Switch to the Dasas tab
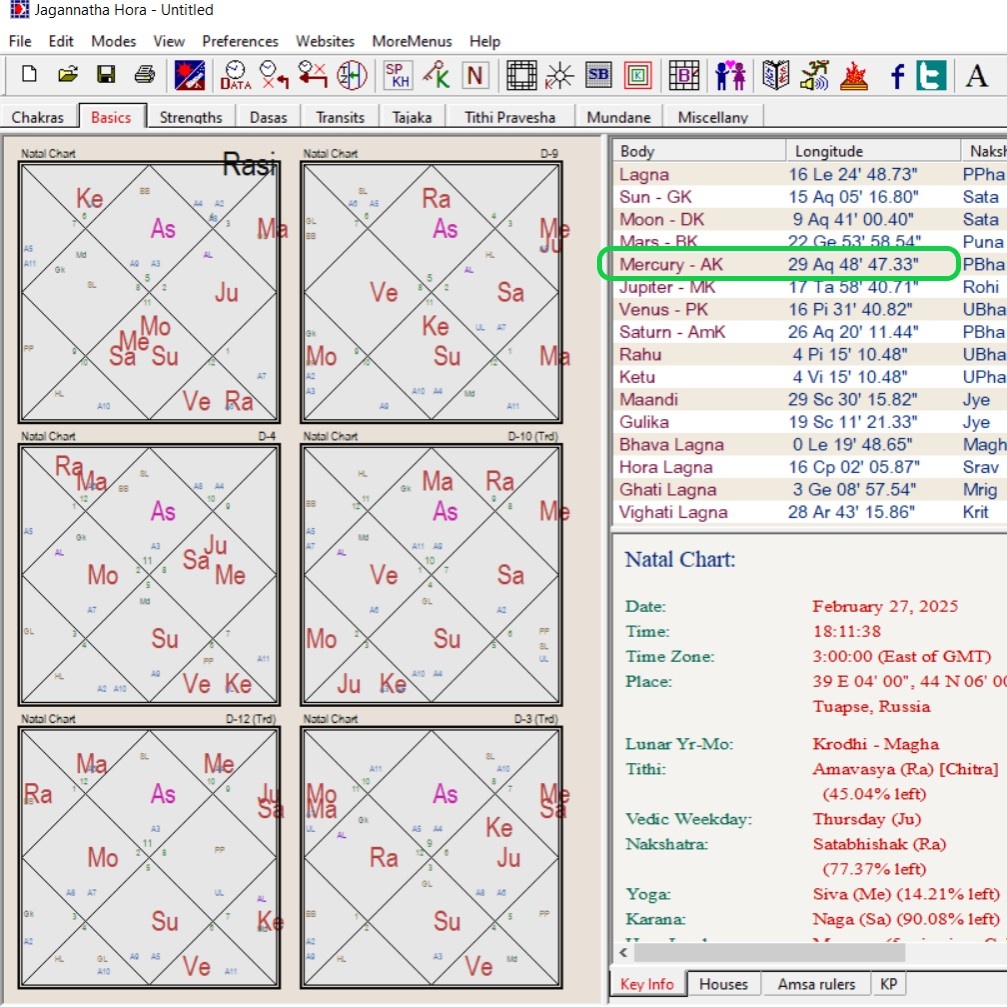The image size is (1007, 1007). pyautogui.click(x=268, y=117)
